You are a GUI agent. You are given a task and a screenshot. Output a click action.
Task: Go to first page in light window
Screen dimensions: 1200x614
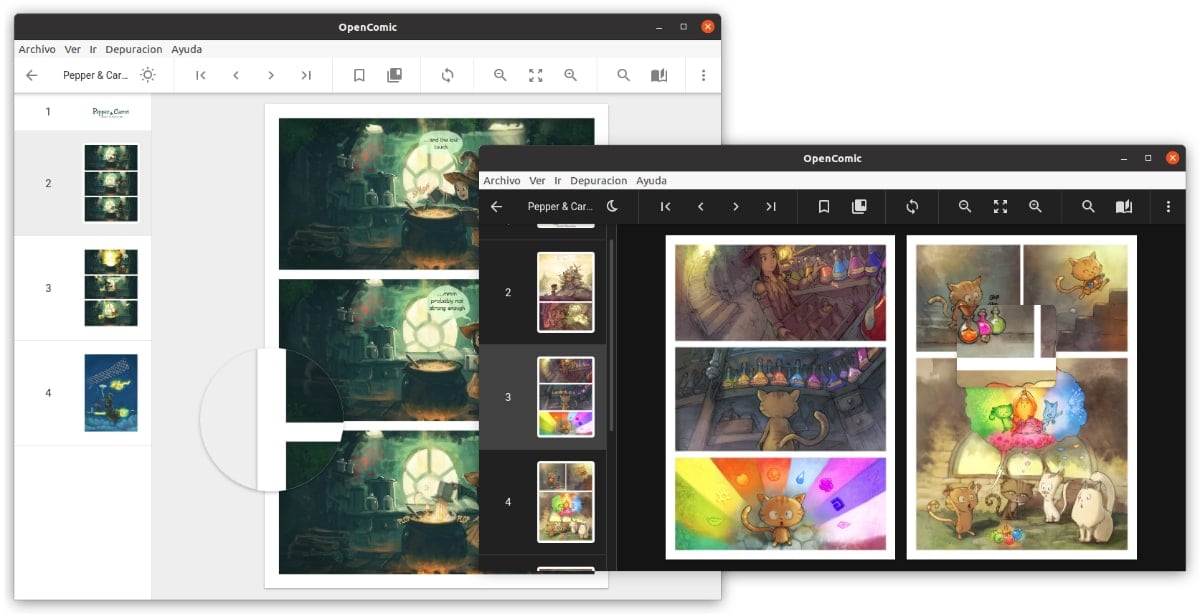[x=201, y=75]
